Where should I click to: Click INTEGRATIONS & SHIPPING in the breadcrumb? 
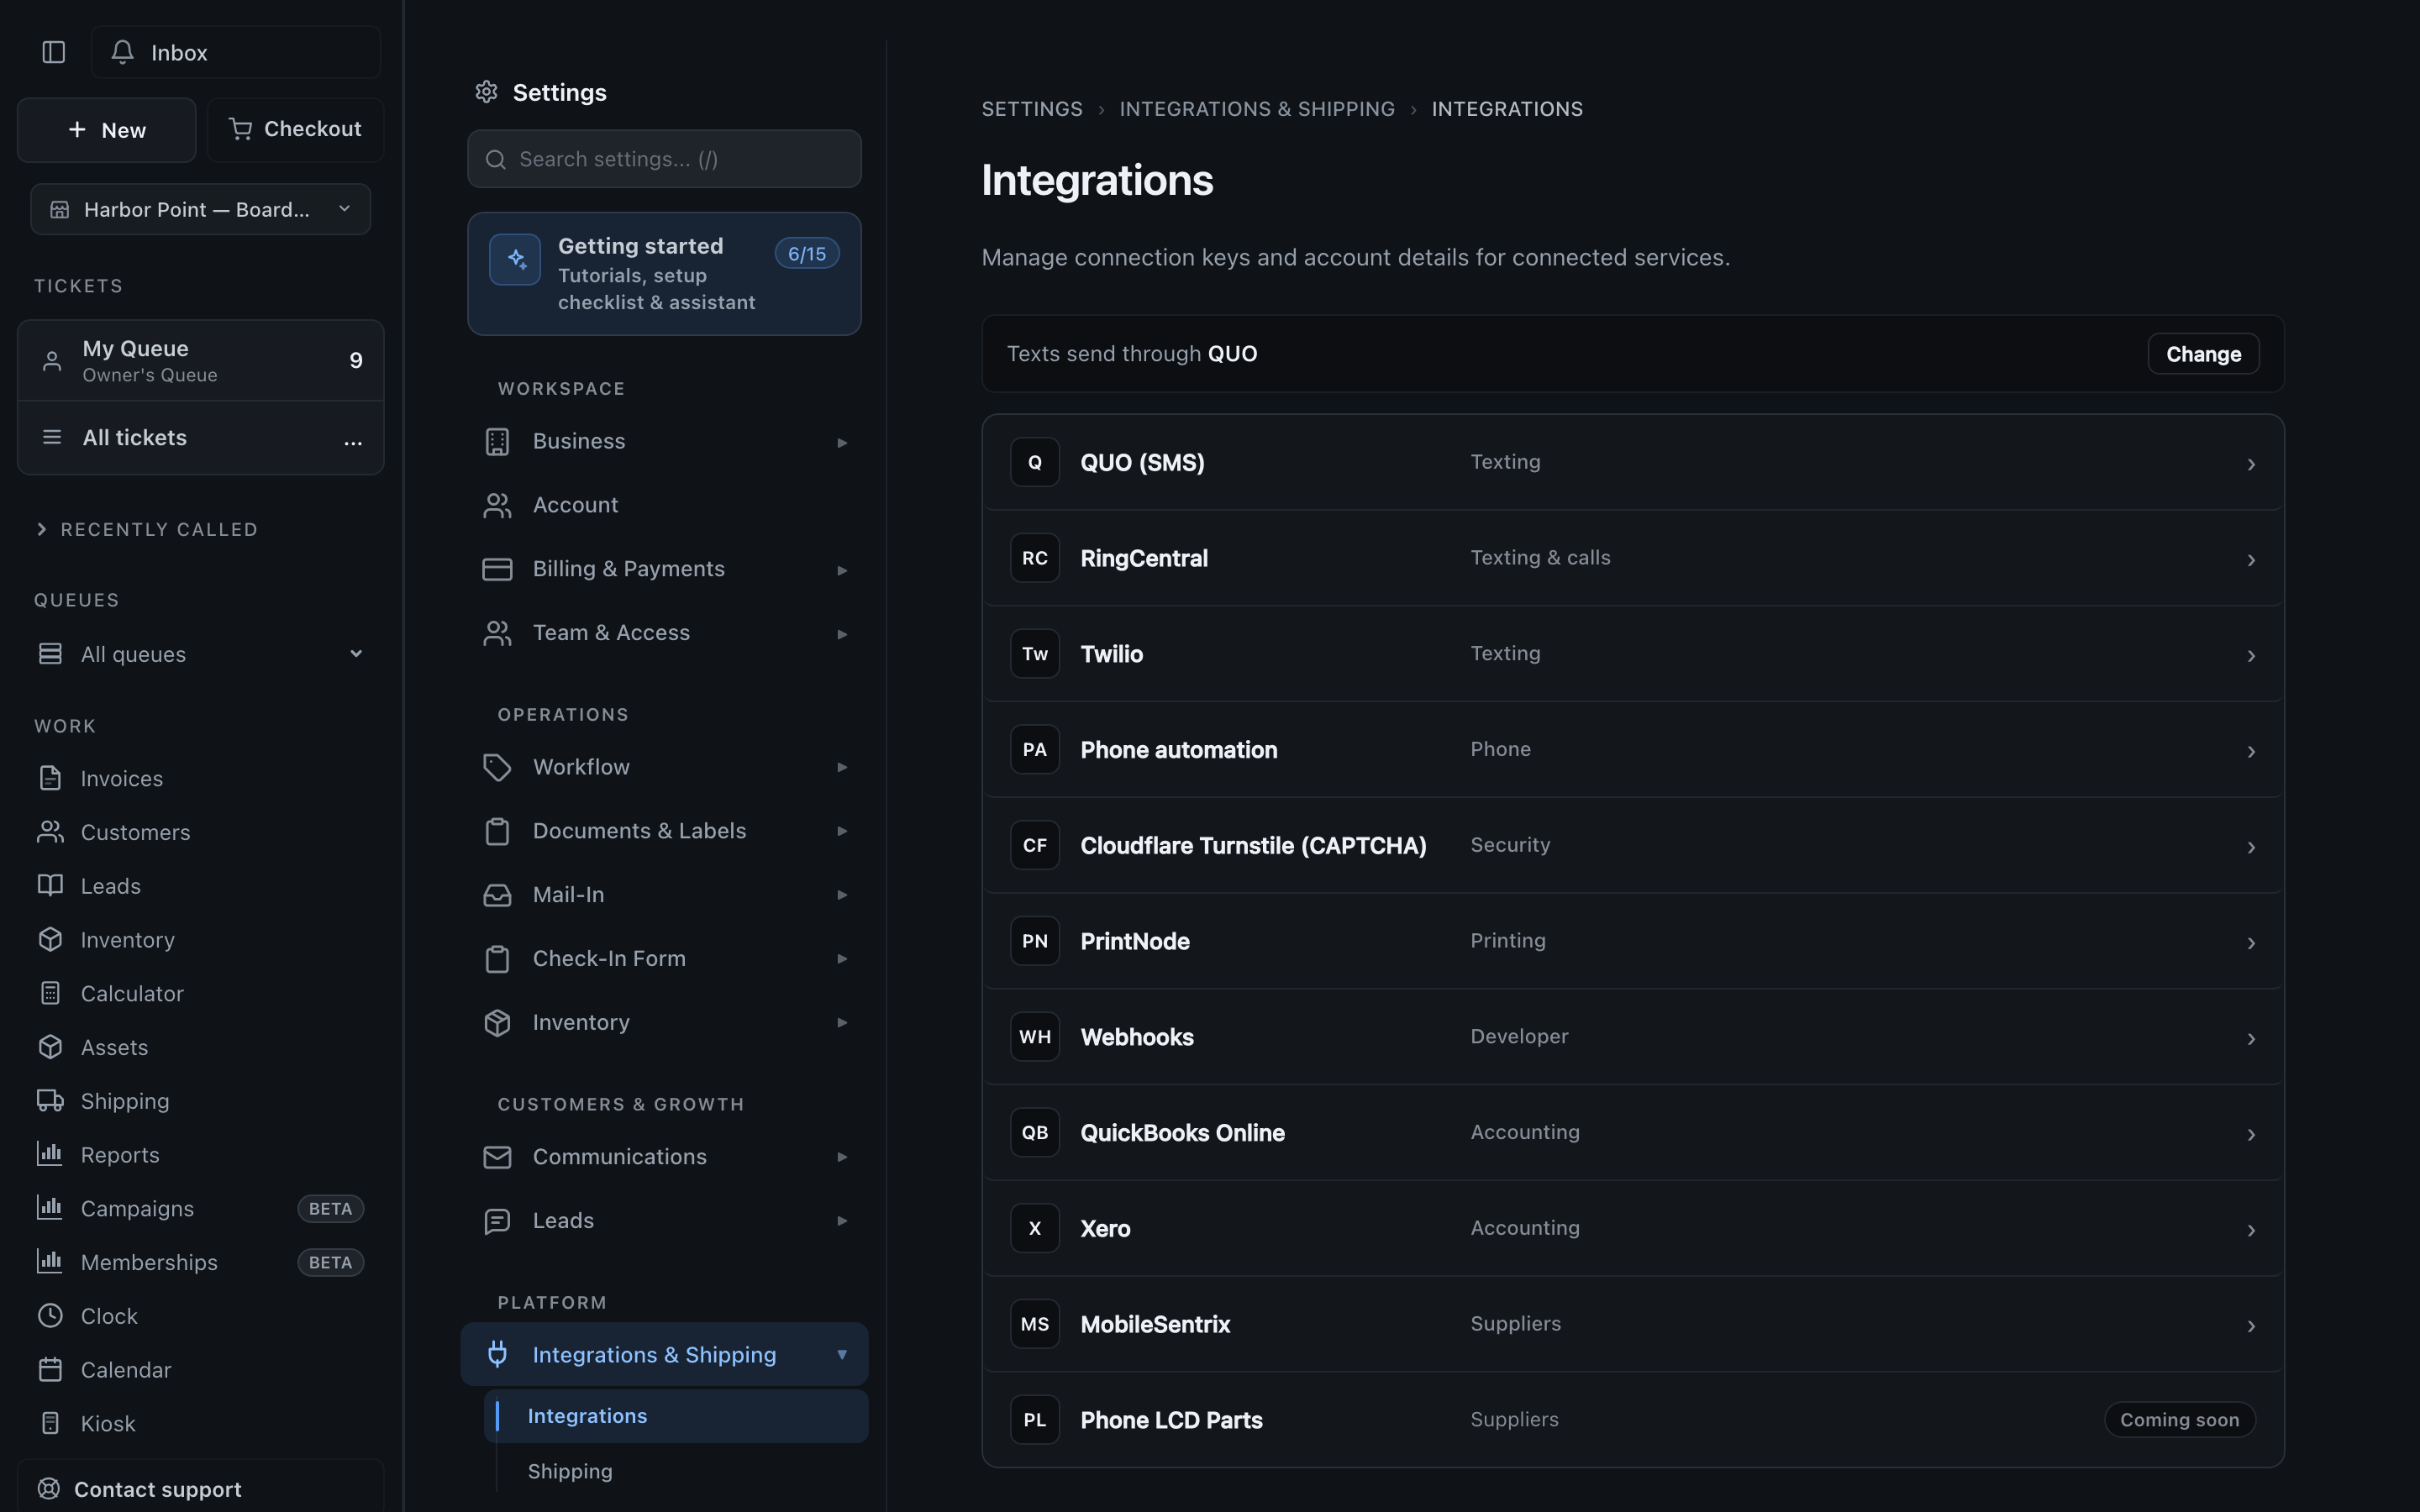click(1257, 109)
